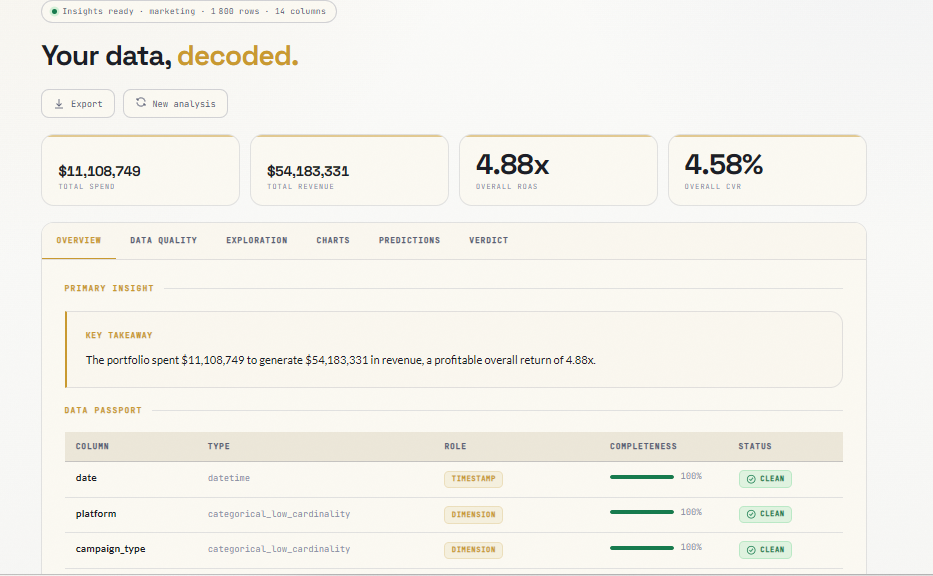Click the CLEAN status badge for campaign_type
Viewport: 933px width, 576px height.
pyautogui.click(x=765, y=550)
